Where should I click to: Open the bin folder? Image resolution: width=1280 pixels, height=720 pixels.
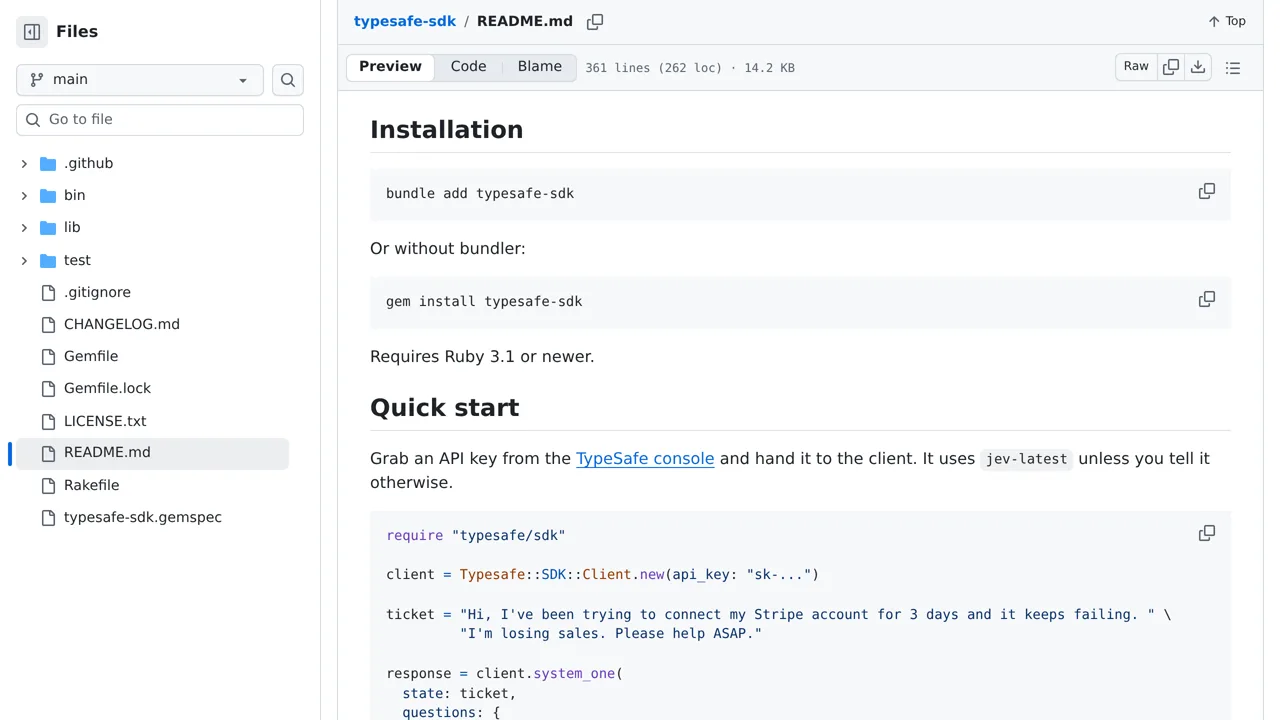[x=74, y=195]
